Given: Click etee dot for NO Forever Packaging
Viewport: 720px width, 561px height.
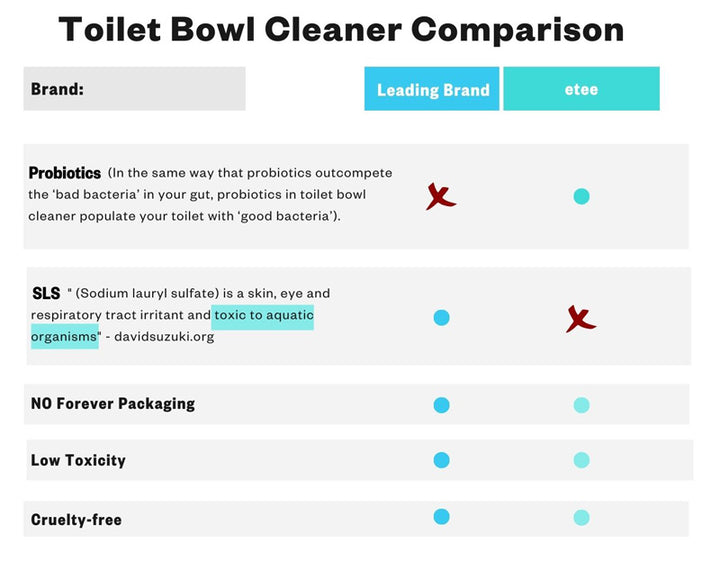Looking at the screenshot, I should (581, 405).
